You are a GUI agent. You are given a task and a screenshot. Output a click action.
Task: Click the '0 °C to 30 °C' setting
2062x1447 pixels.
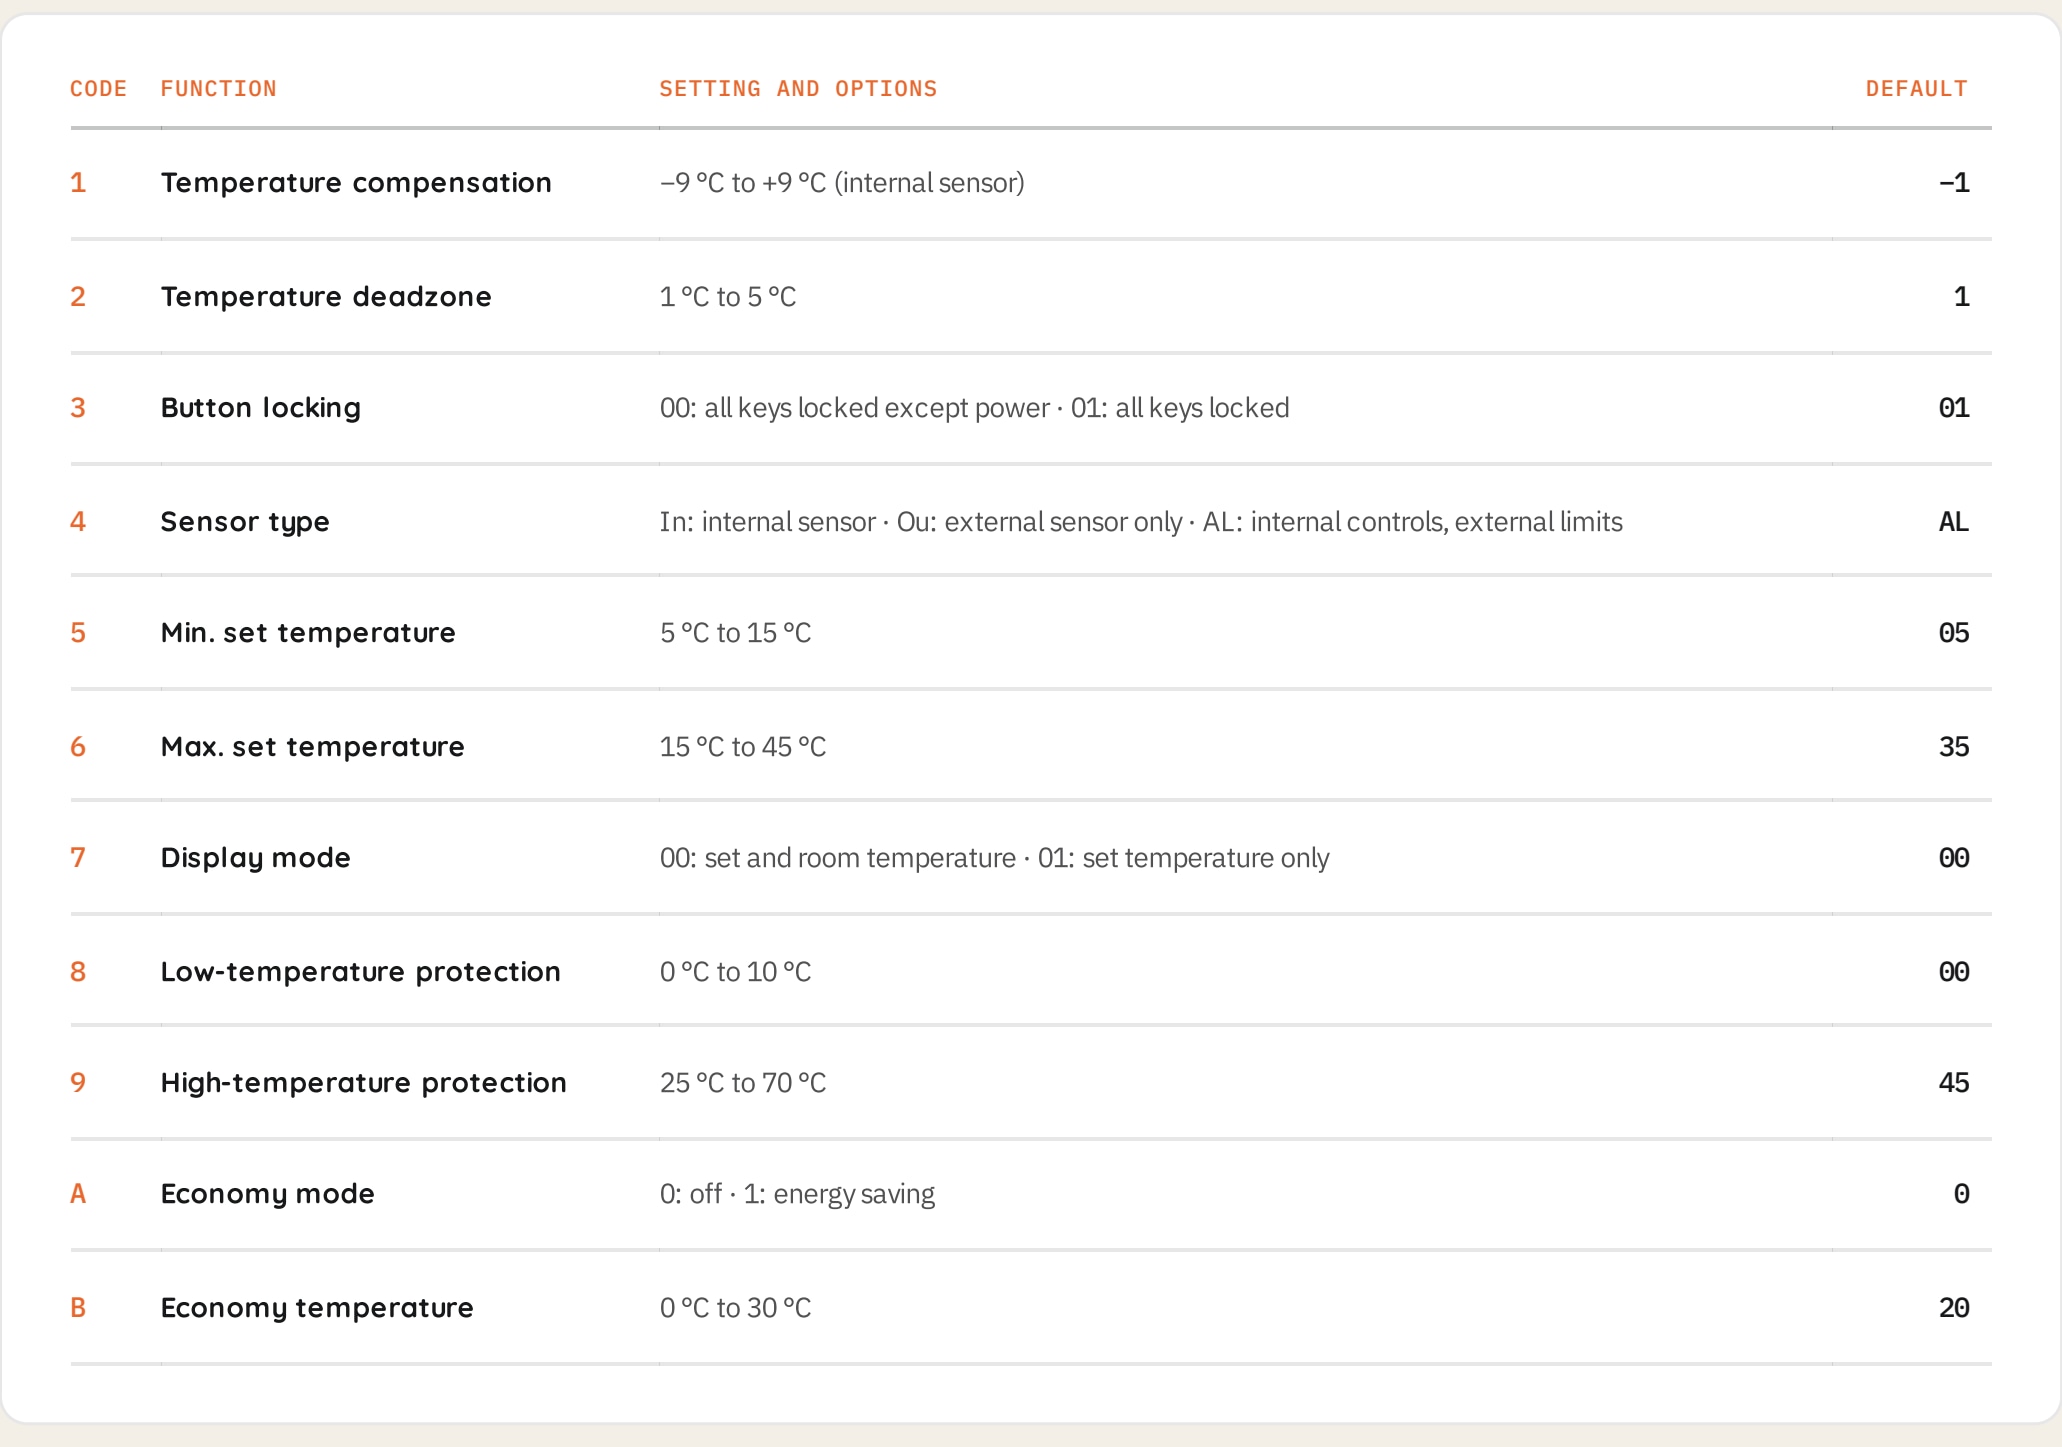tap(735, 1308)
